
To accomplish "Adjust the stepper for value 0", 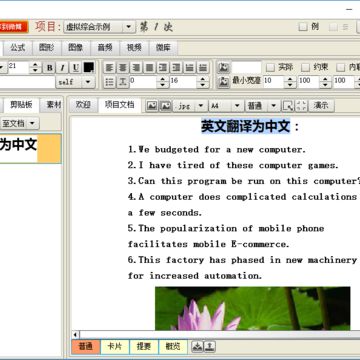I will (162, 82).
